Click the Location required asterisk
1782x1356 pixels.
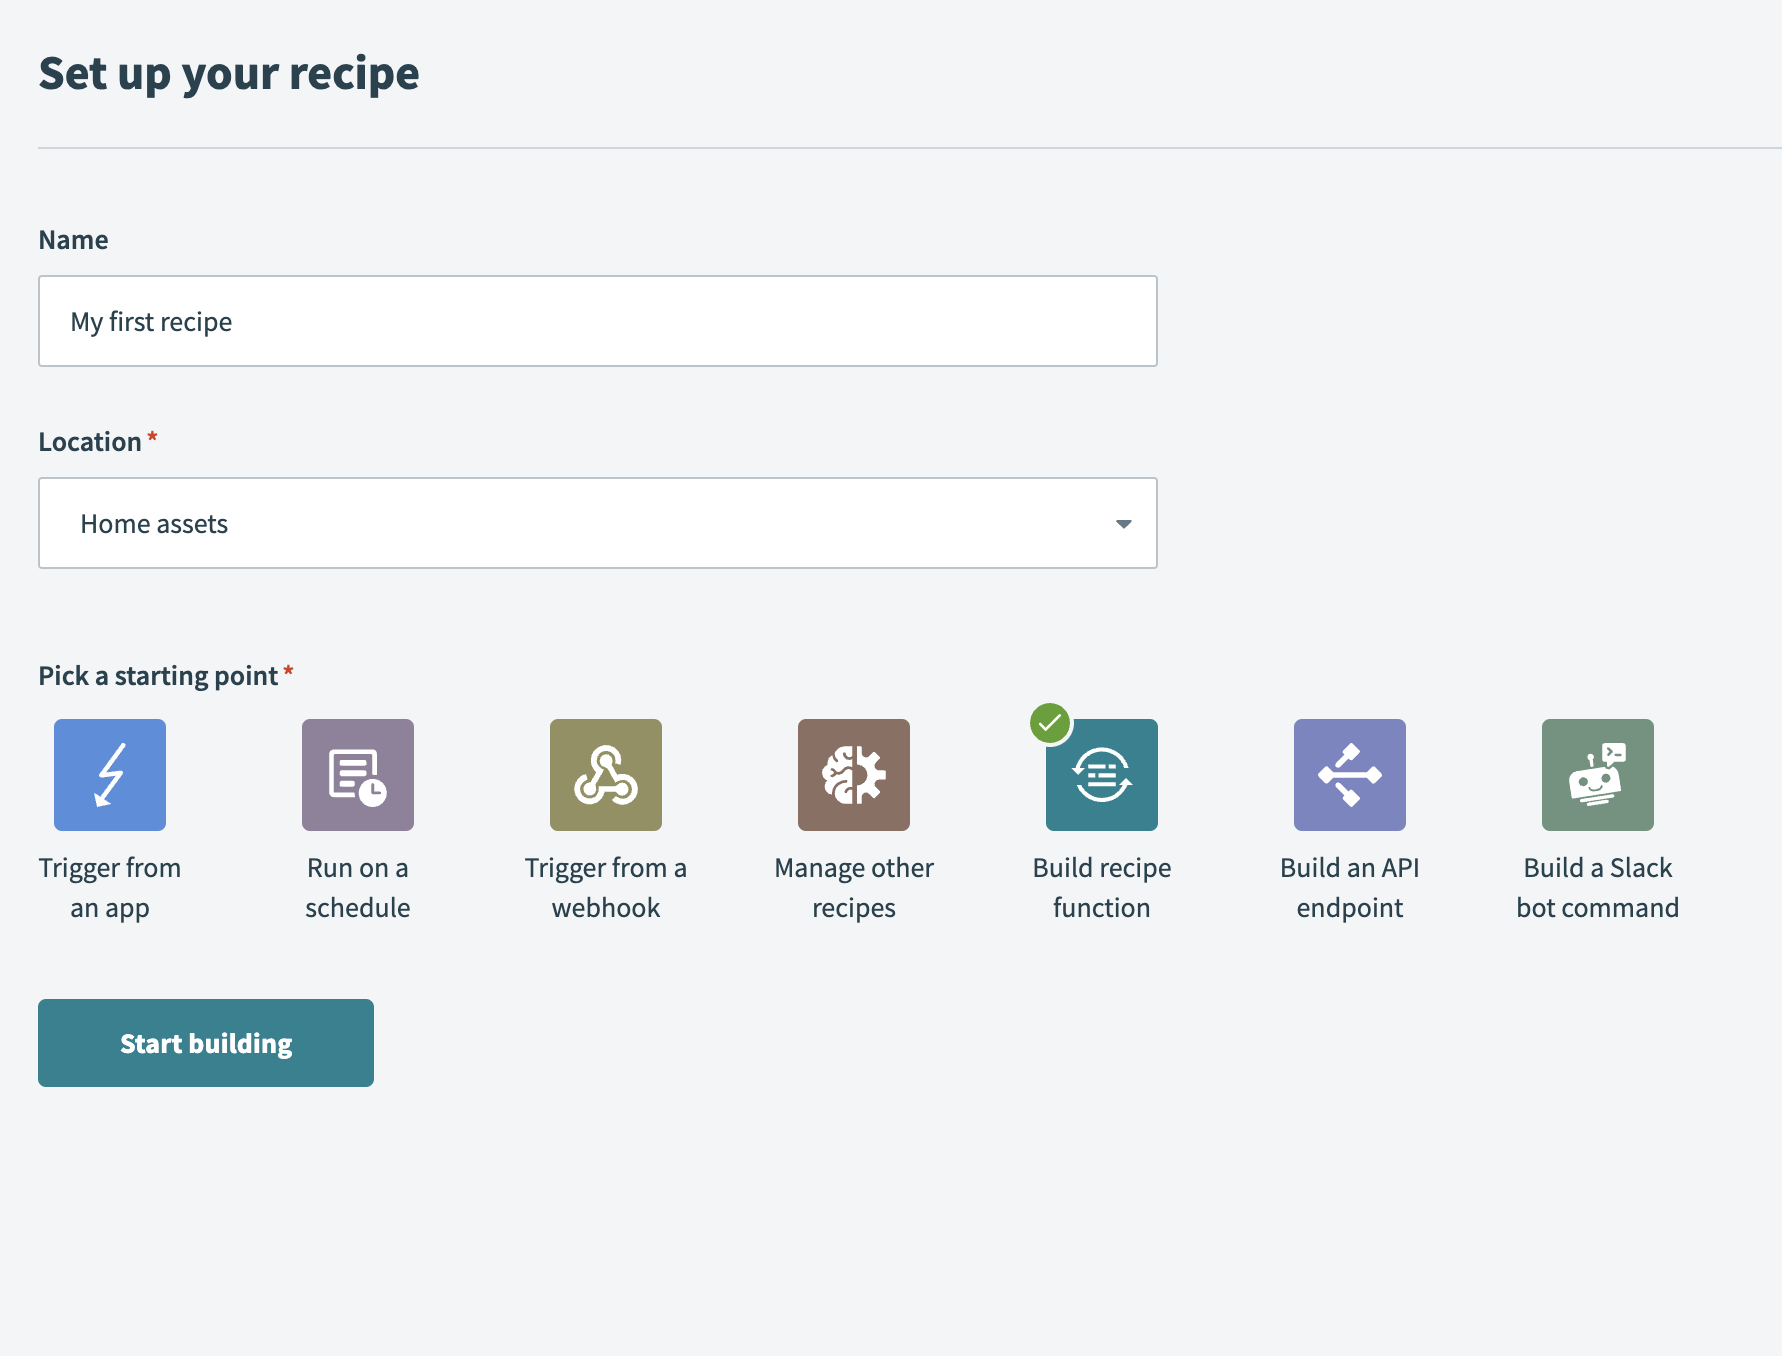(152, 436)
